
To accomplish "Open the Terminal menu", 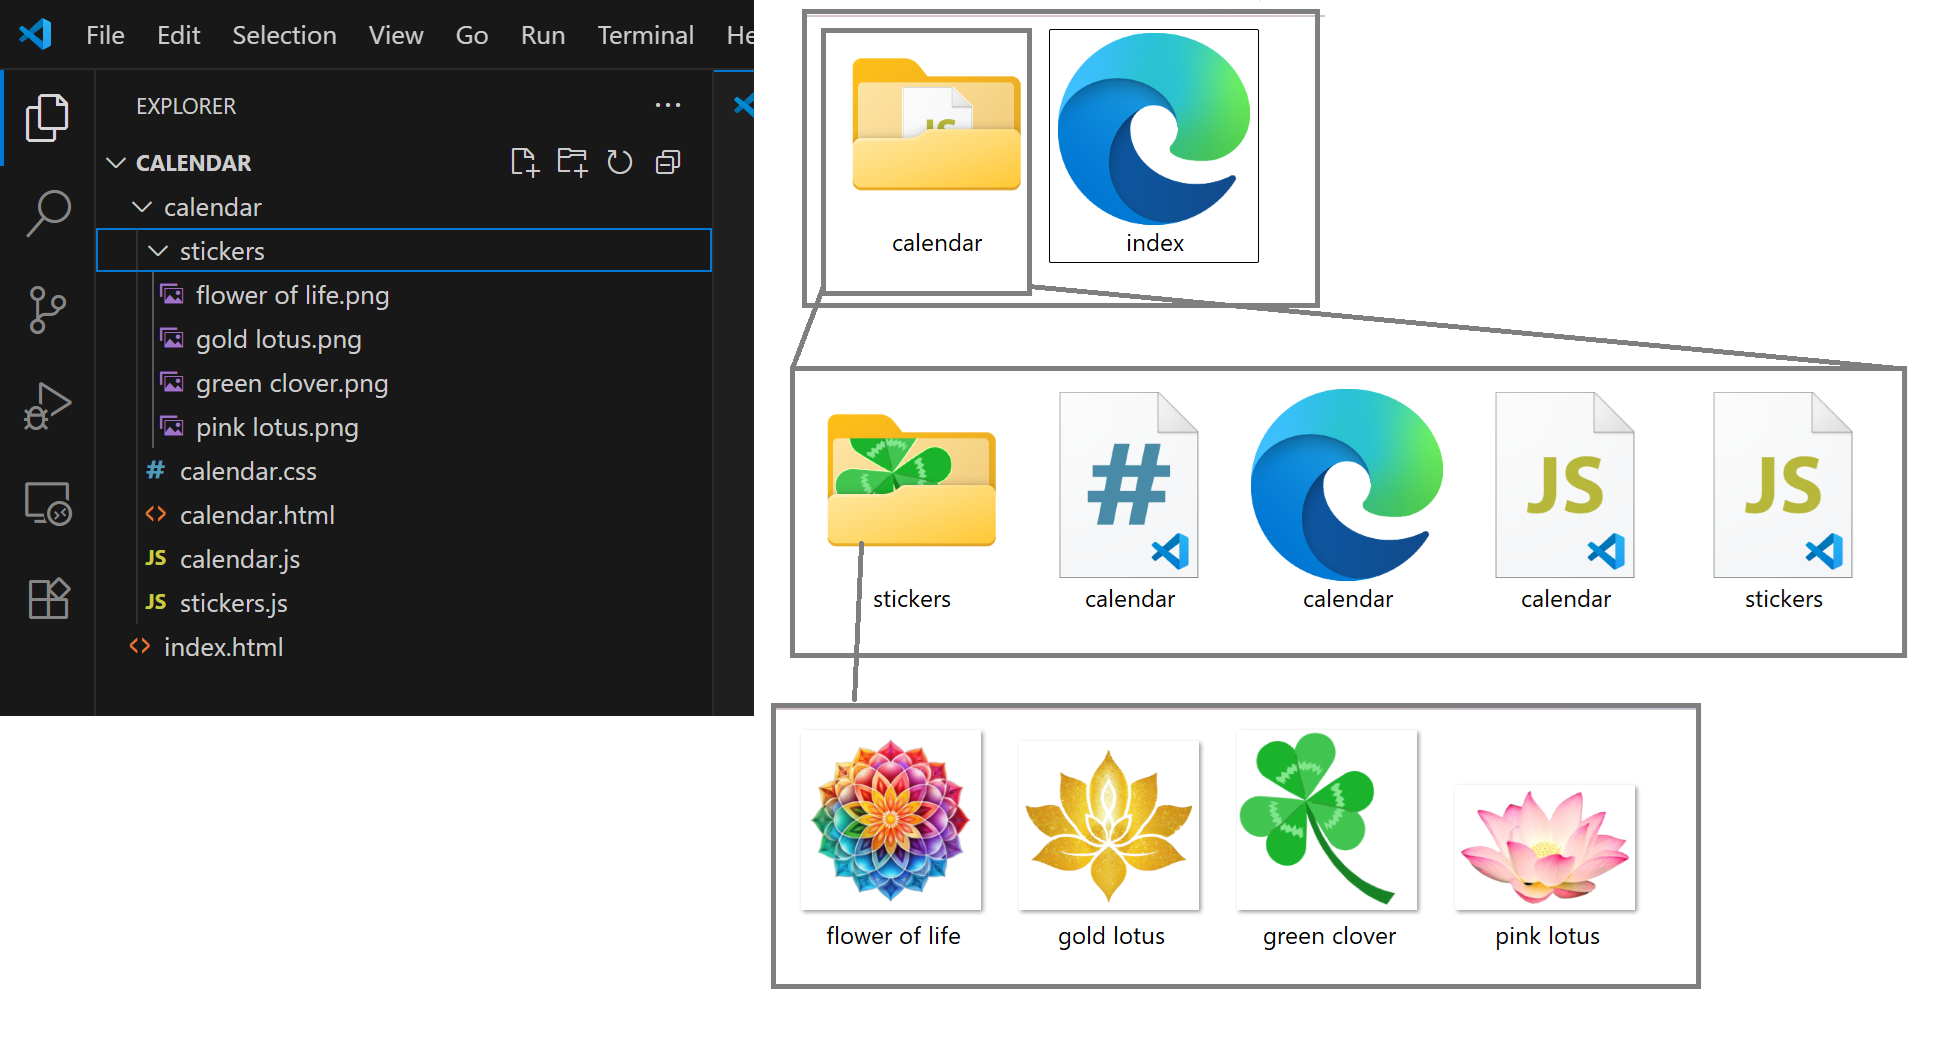I will 645,35.
